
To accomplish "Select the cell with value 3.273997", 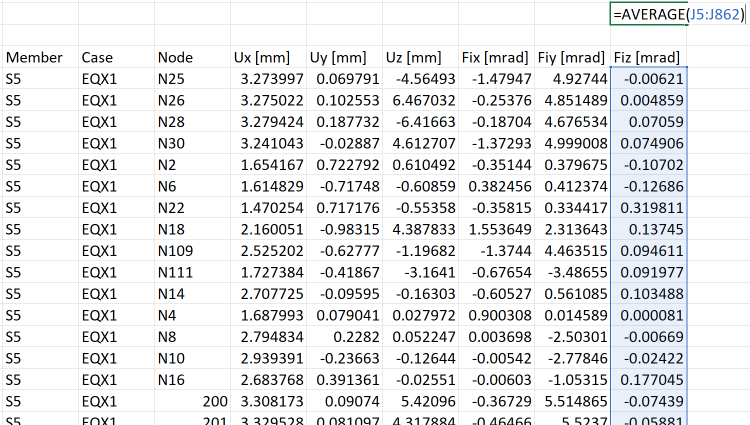I will click(268, 79).
